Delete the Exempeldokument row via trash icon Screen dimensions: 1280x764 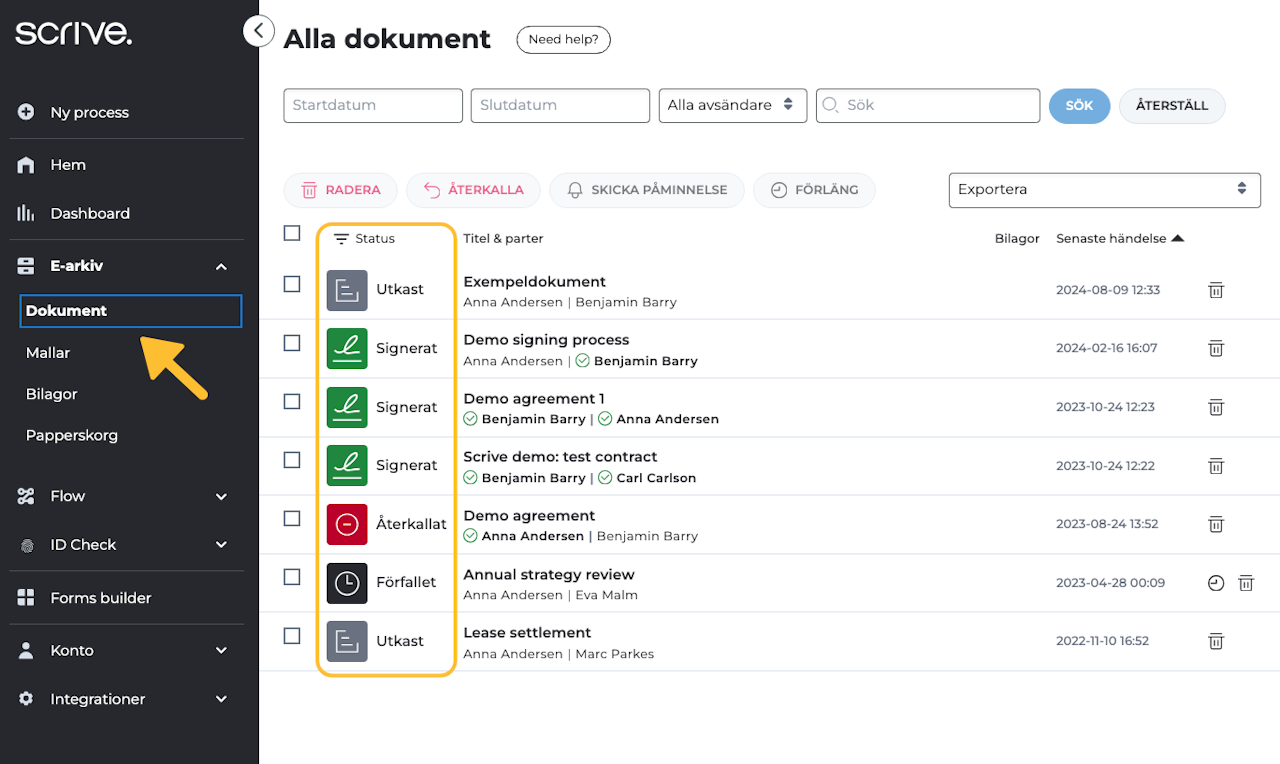coord(1216,290)
